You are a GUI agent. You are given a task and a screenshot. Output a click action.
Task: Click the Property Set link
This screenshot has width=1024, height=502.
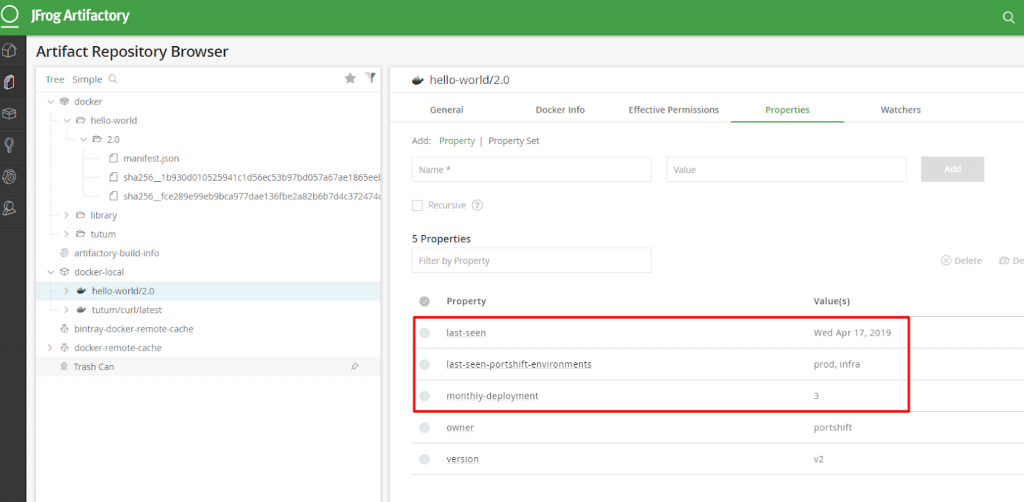click(x=513, y=141)
